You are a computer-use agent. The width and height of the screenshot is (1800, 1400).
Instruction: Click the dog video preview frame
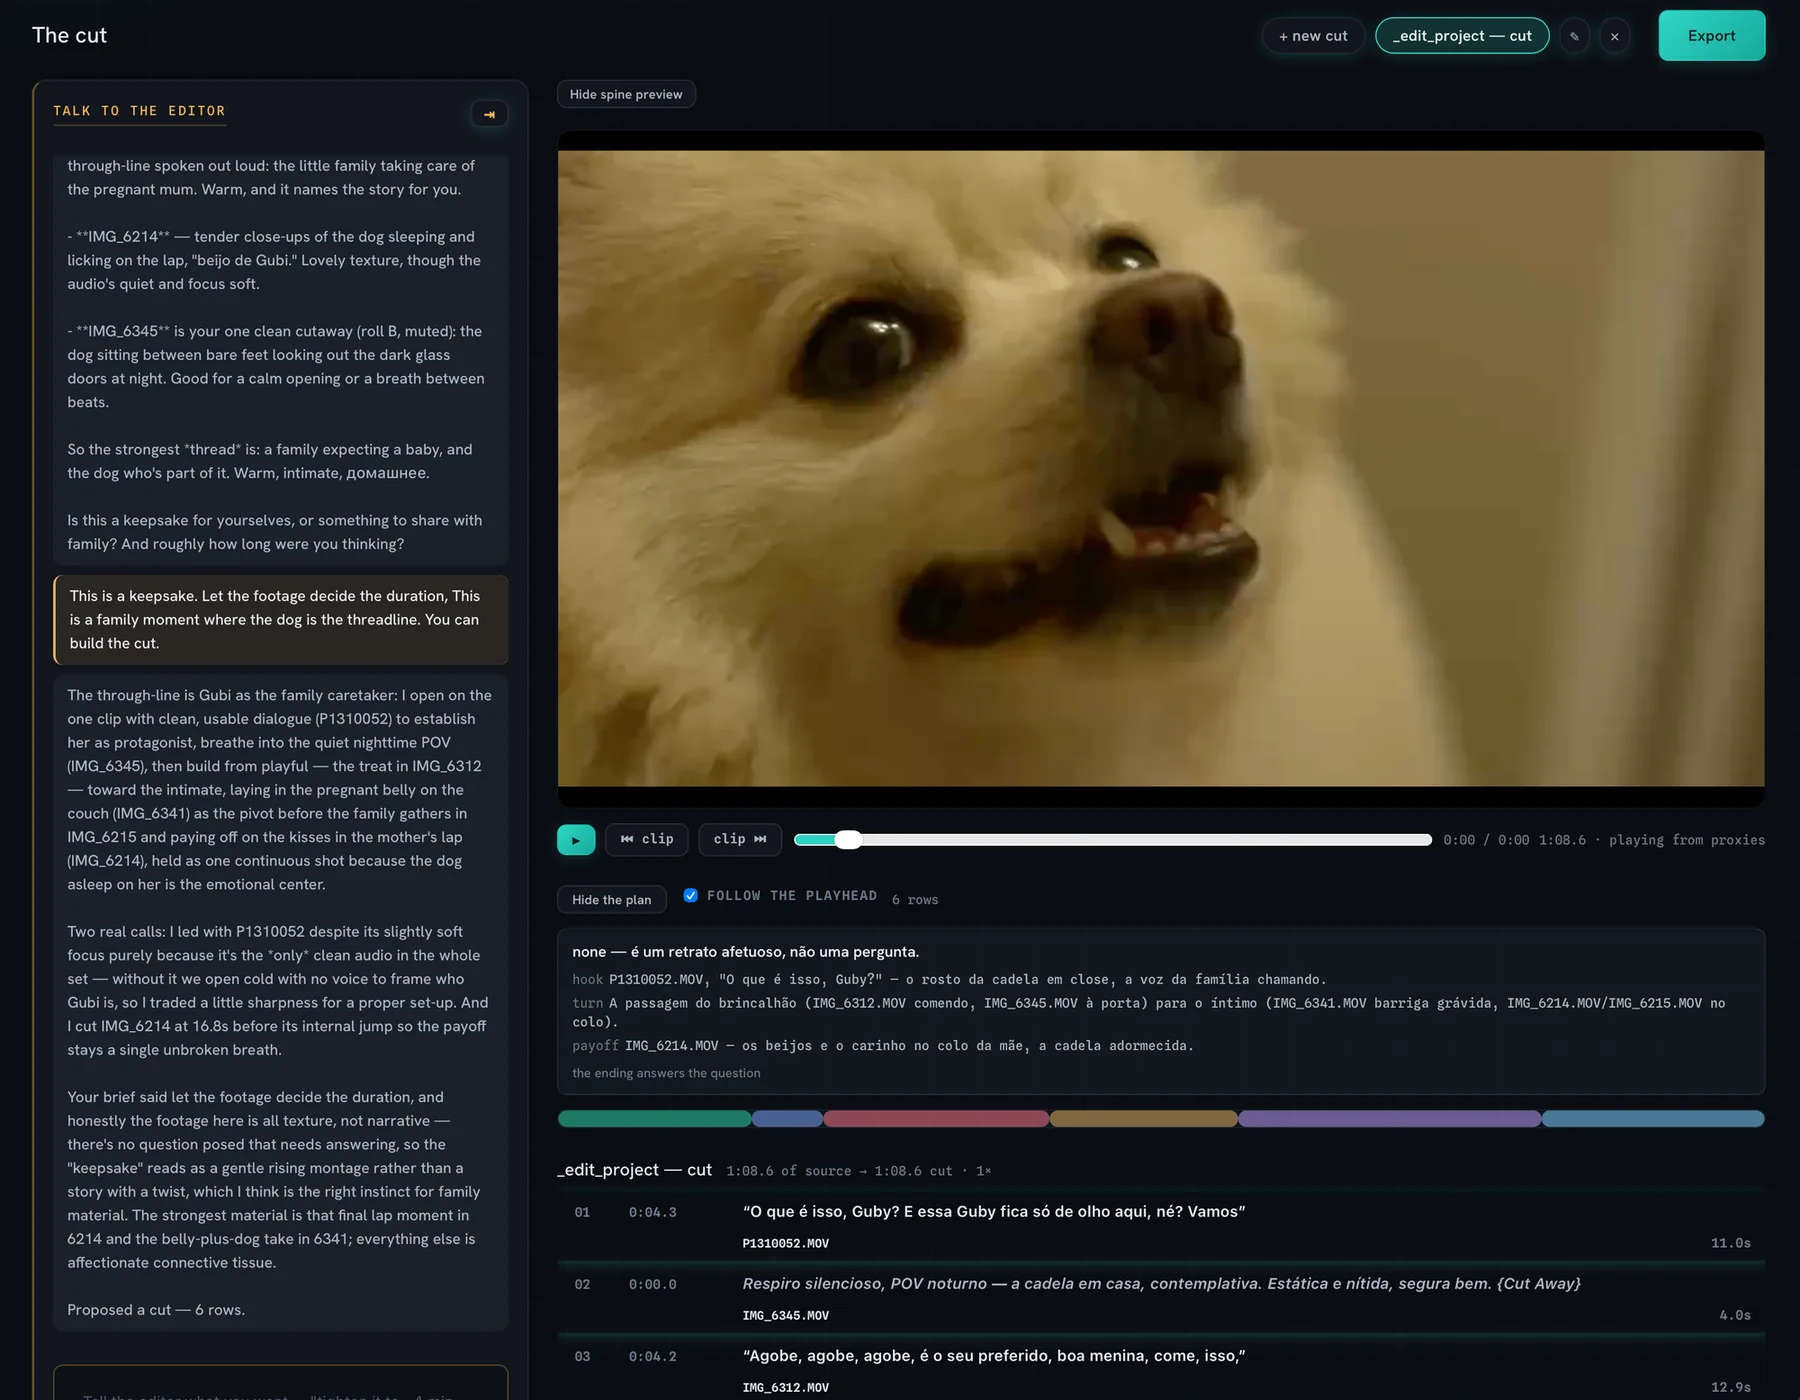1161,468
